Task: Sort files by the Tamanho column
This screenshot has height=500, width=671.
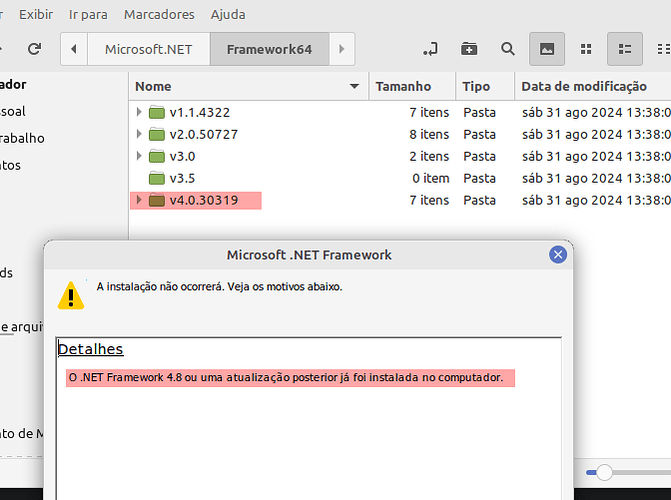Action: click(412, 86)
